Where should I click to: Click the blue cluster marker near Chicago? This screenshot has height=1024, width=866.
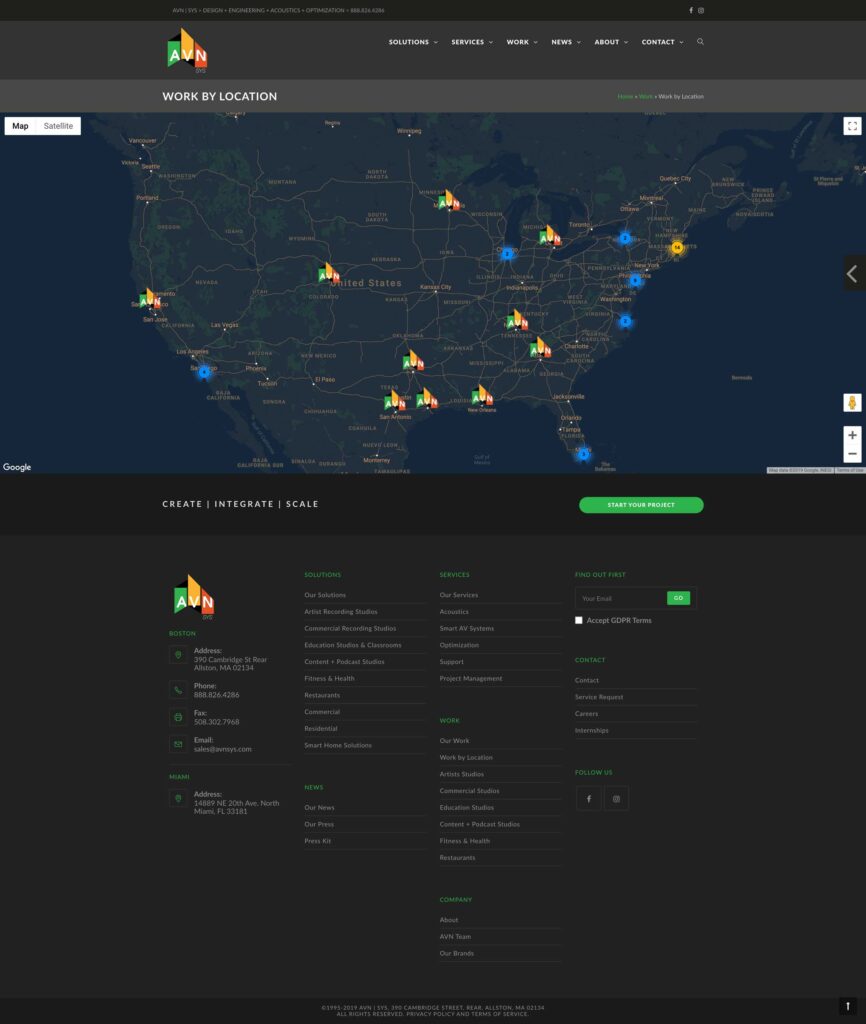[507, 253]
